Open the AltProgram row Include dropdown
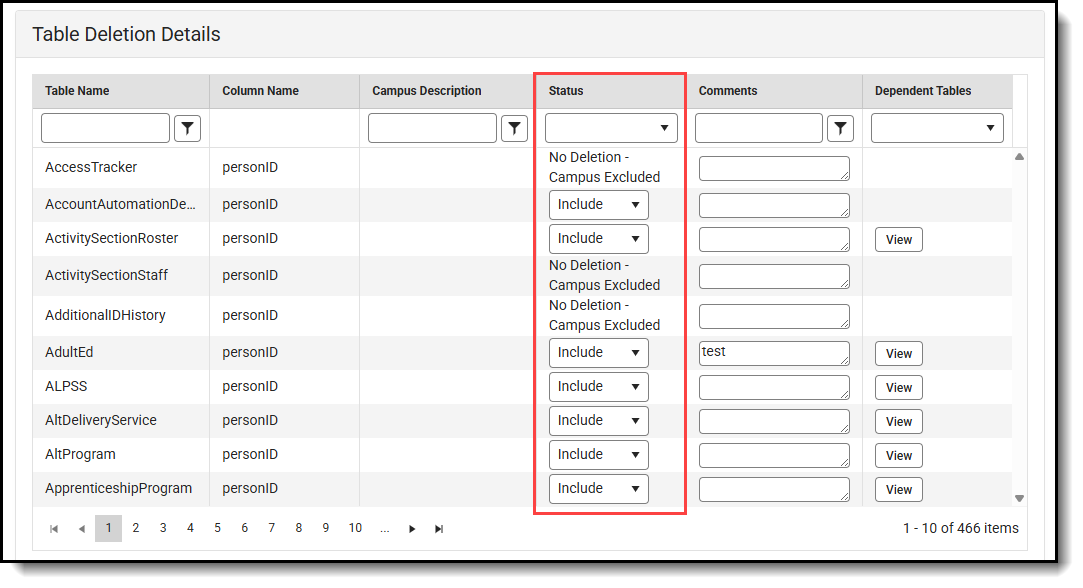The width and height of the screenshot is (1083, 588). 598,454
